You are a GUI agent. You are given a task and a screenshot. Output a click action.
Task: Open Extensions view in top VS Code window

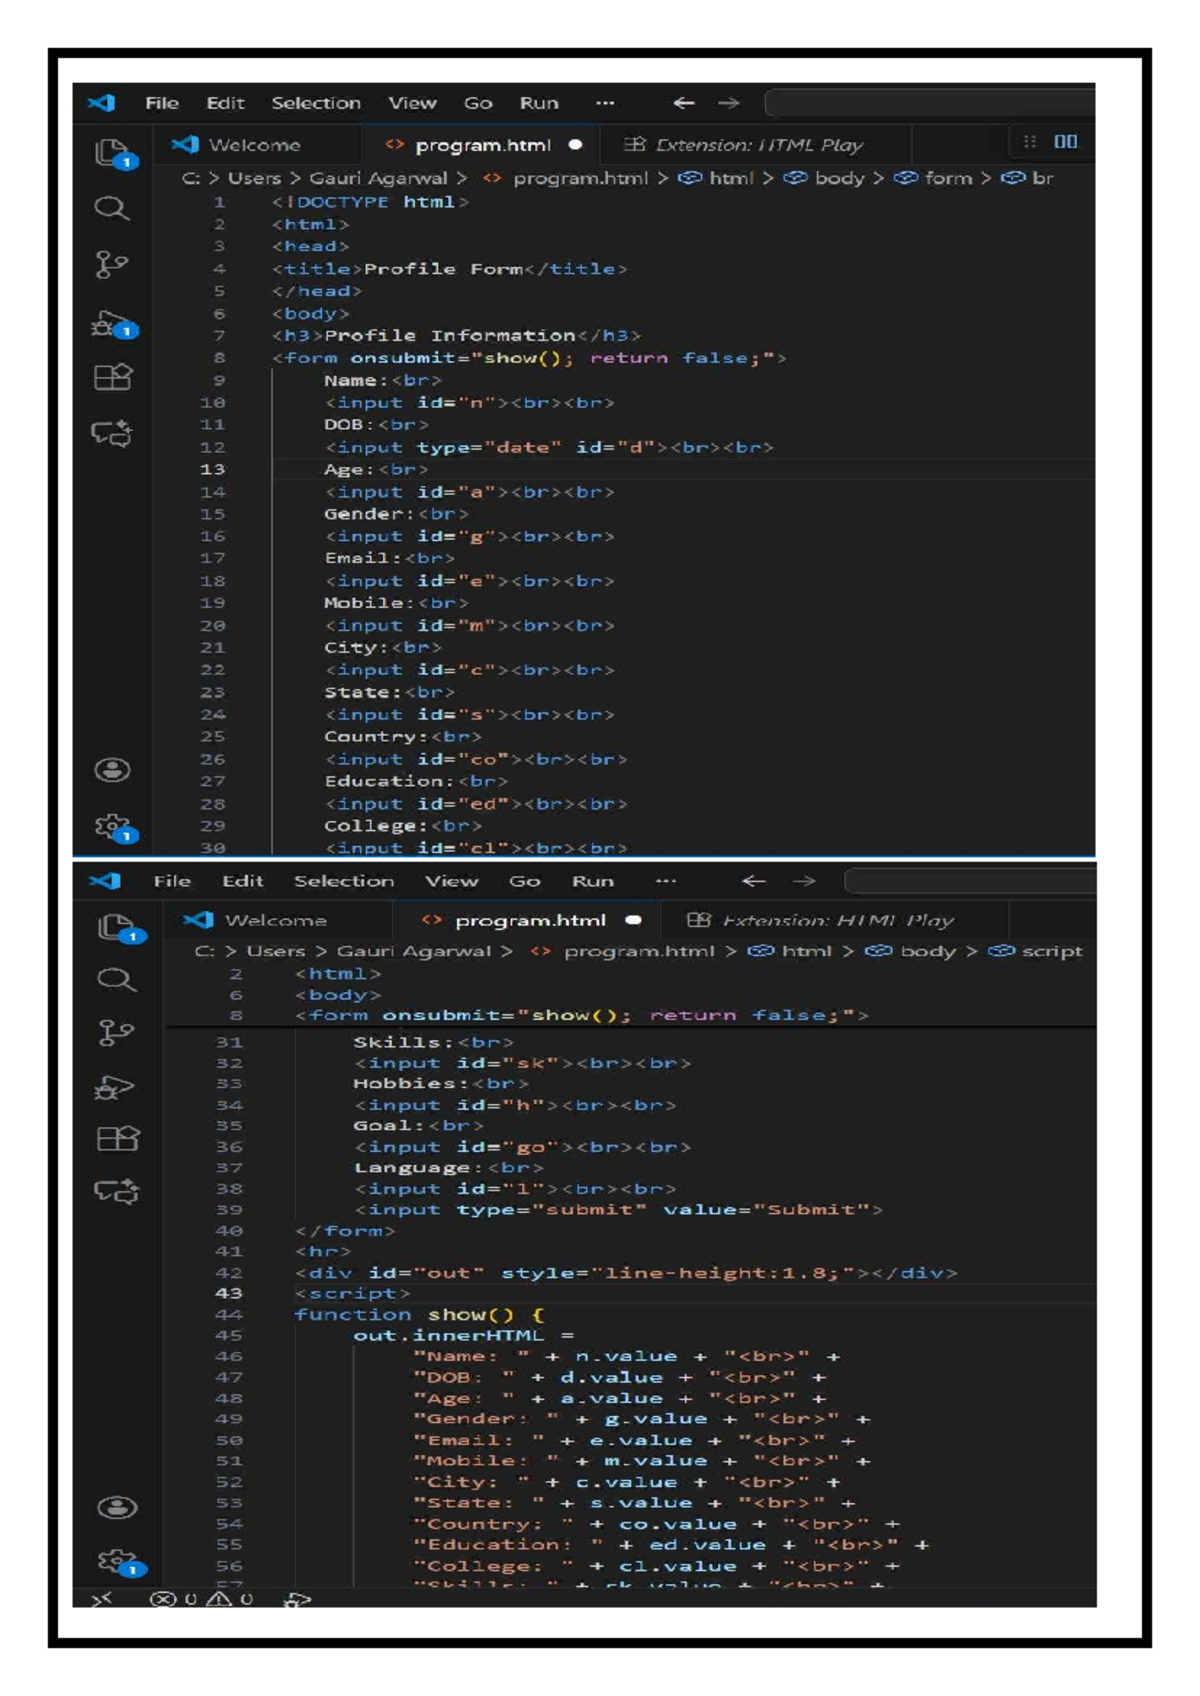pyautogui.click(x=112, y=377)
